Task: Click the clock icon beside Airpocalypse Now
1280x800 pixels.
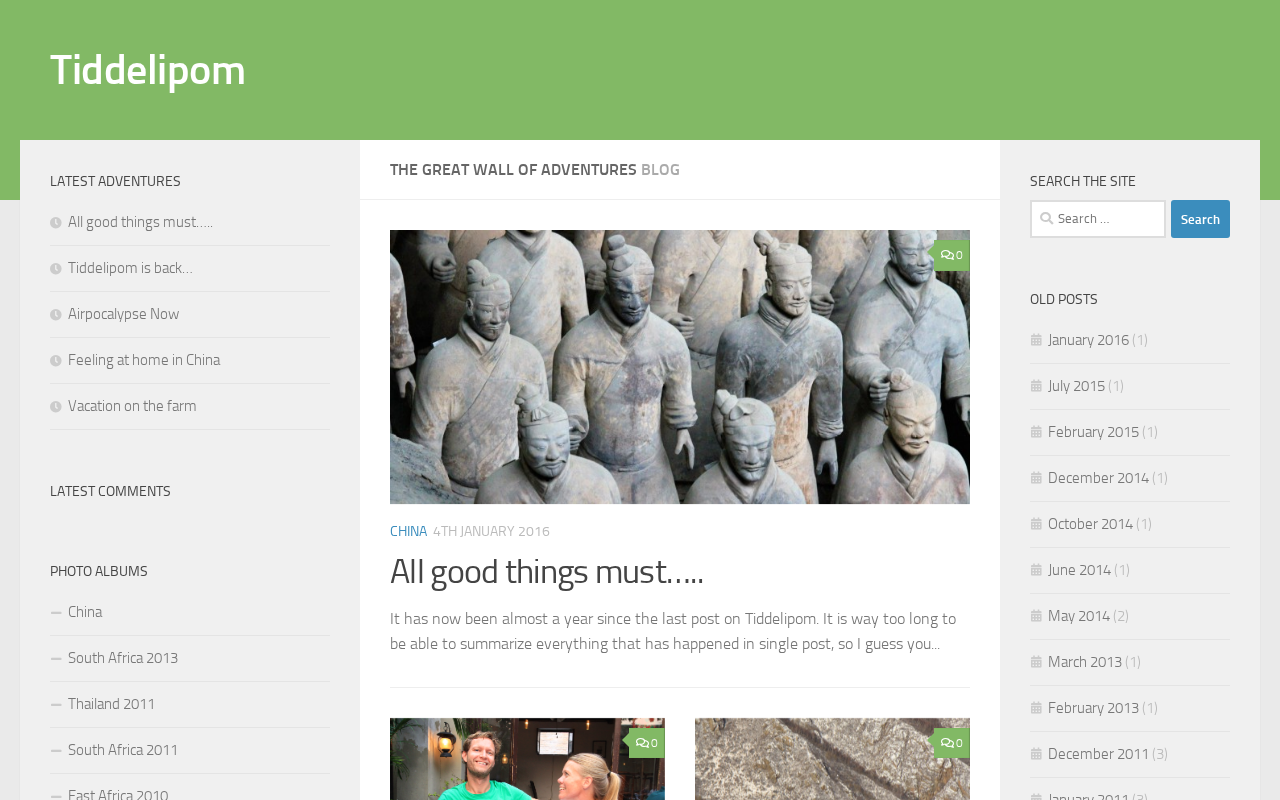Action: coord(56,315)
